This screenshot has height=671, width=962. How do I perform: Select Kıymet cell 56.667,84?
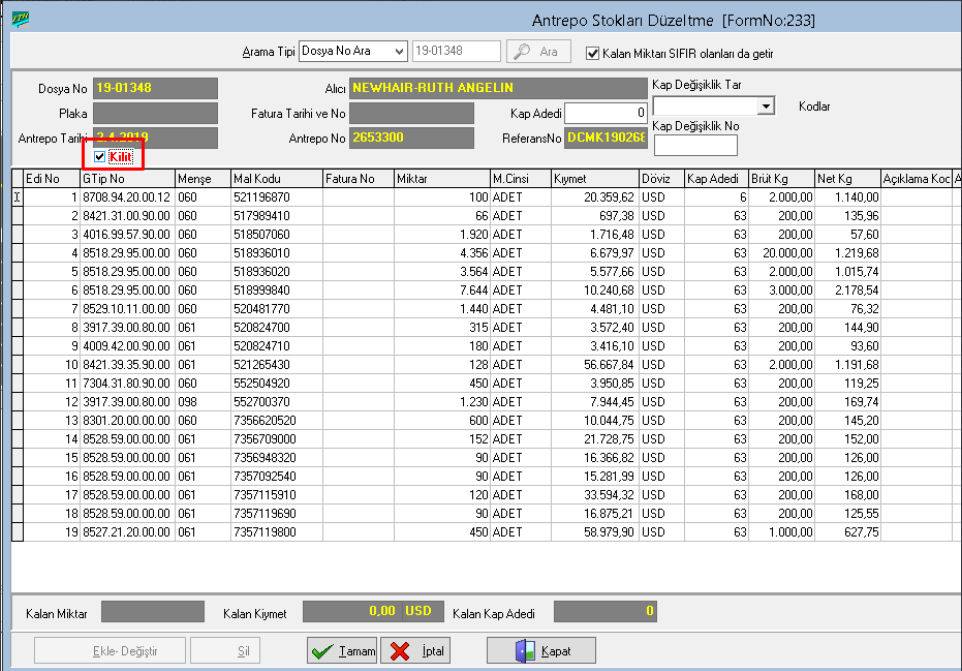click(595, 365)
